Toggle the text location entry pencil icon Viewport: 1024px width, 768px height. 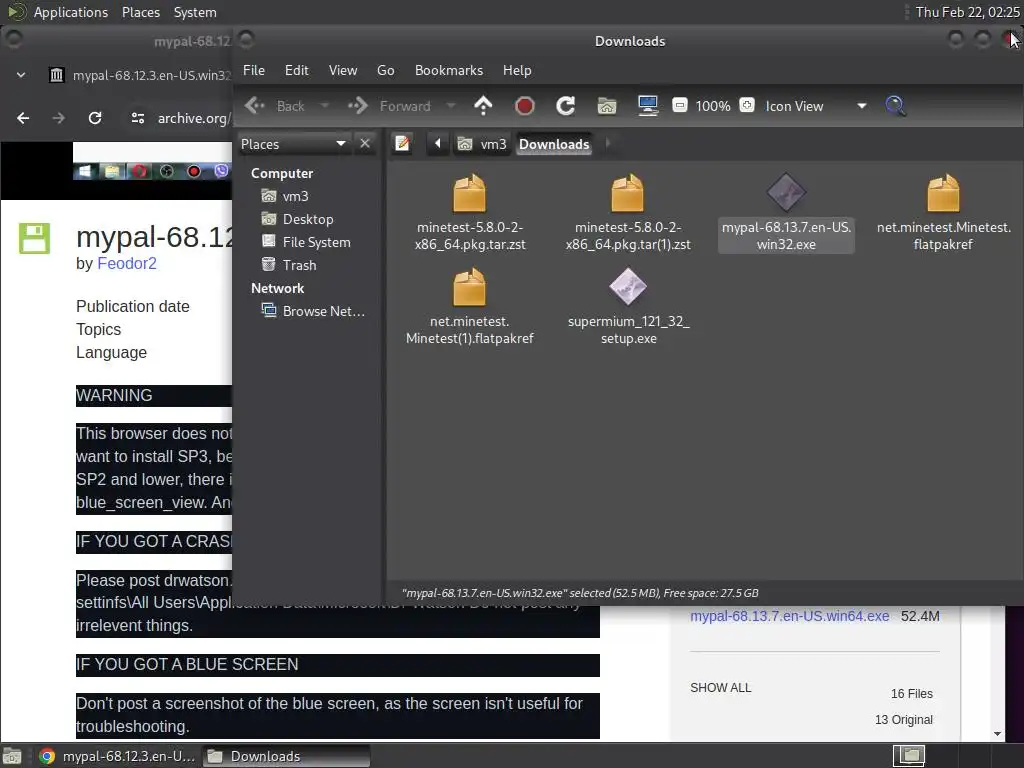(x=402, y=144)
